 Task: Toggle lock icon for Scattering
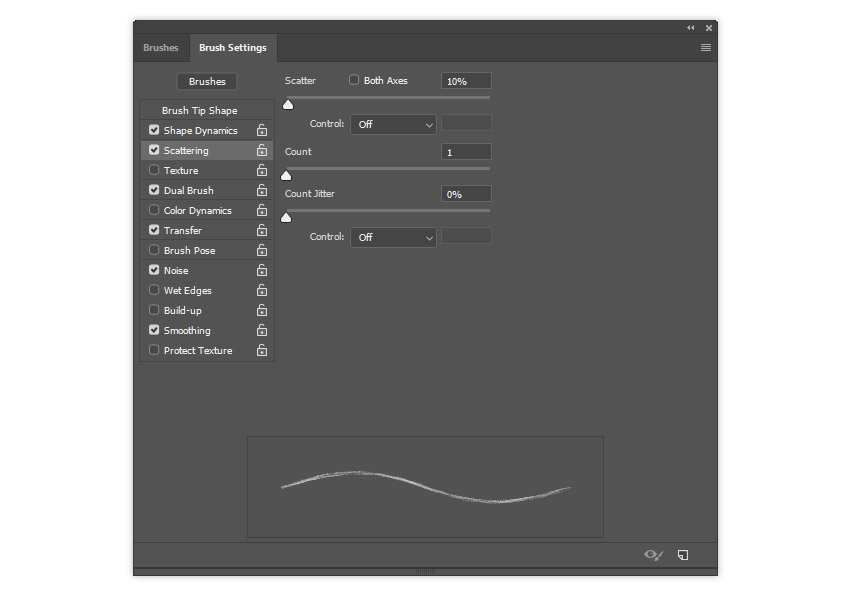(262, 150)
